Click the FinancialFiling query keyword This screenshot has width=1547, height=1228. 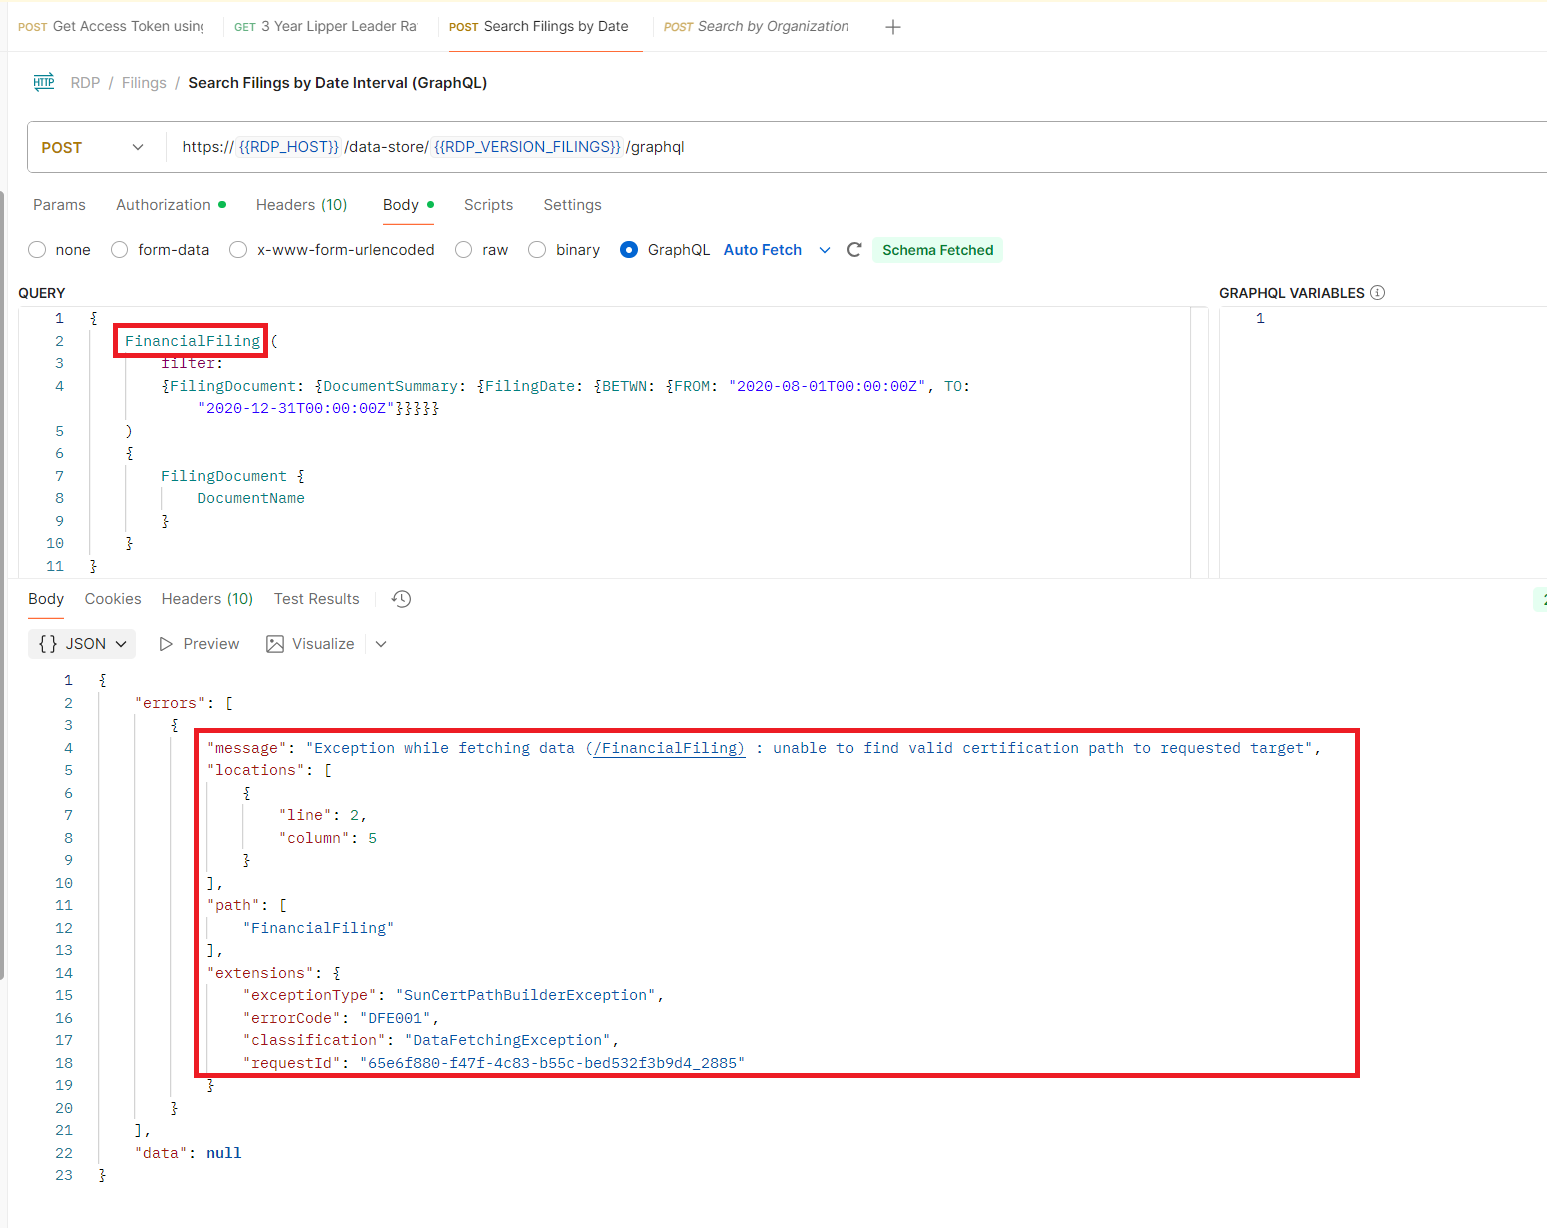[192, 341]
